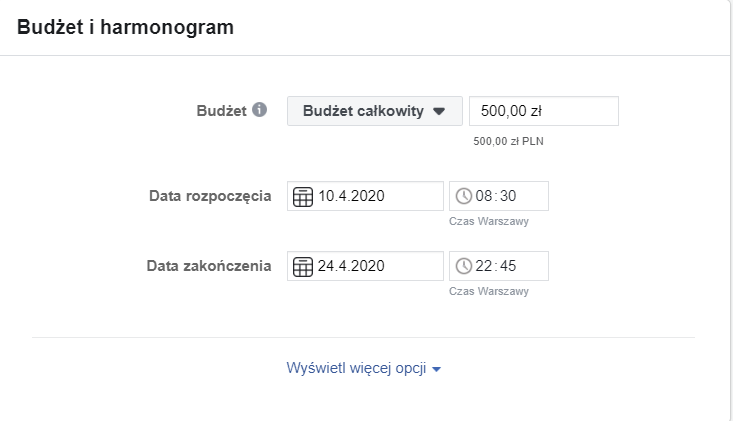Focus the 500,00 zł budget amount field

coord(543,111)
